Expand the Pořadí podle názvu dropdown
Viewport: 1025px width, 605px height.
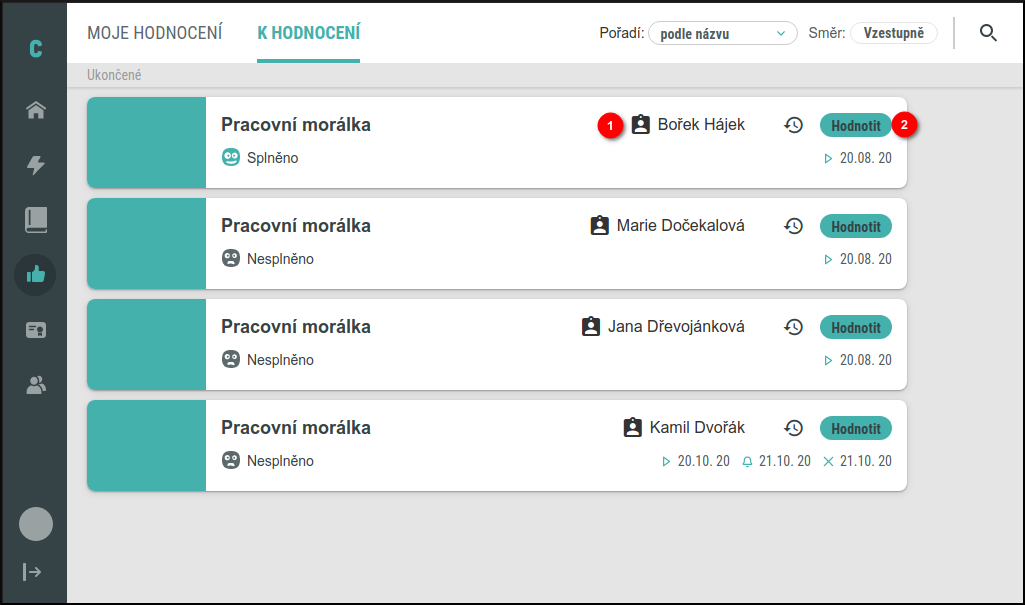coord(722,33)
